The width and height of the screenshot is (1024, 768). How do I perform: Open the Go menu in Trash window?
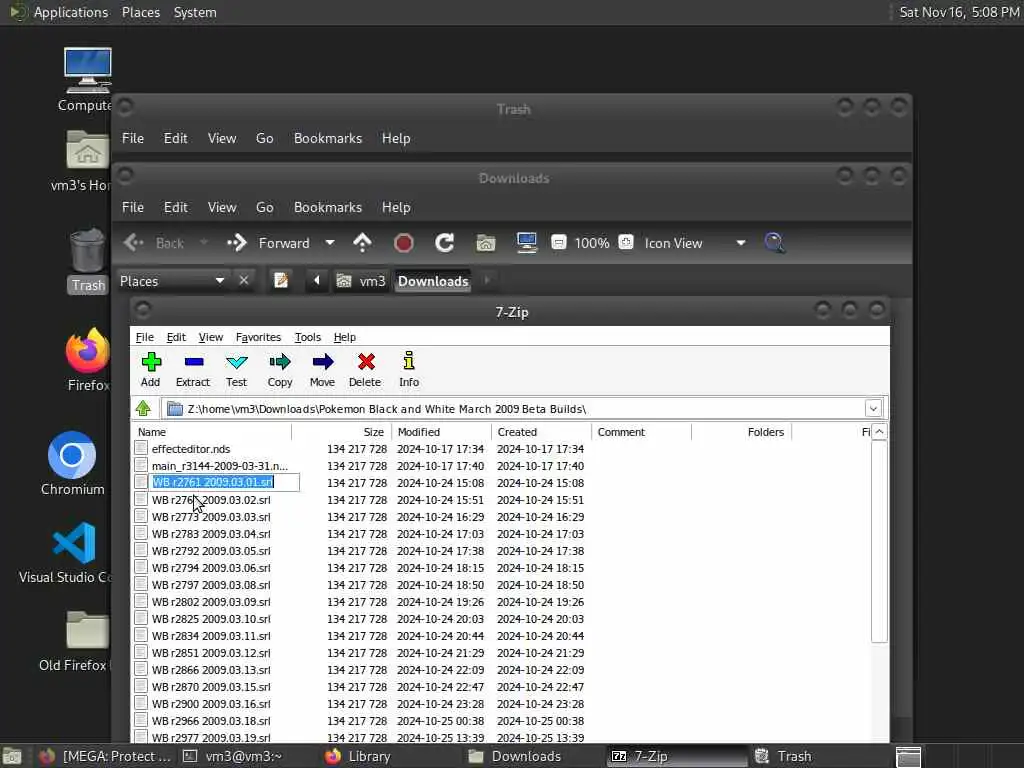(x=264, y=138)
